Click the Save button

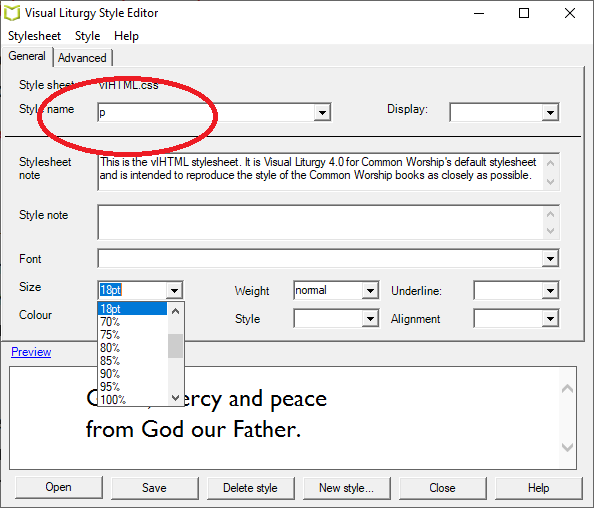click(154, 488)
